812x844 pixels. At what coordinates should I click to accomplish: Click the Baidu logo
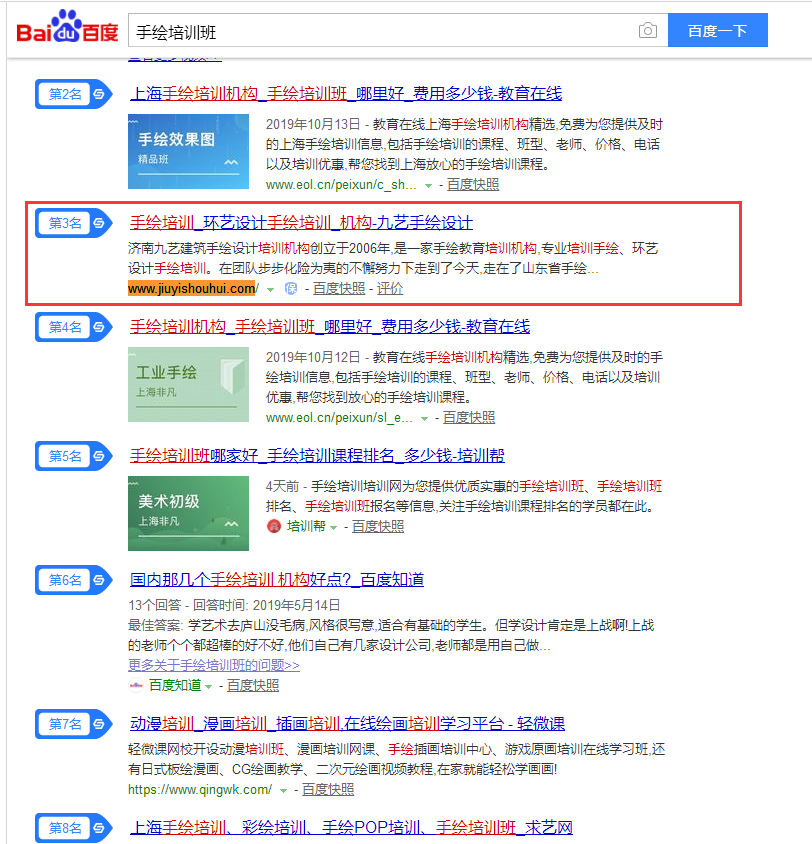(67, 27)
